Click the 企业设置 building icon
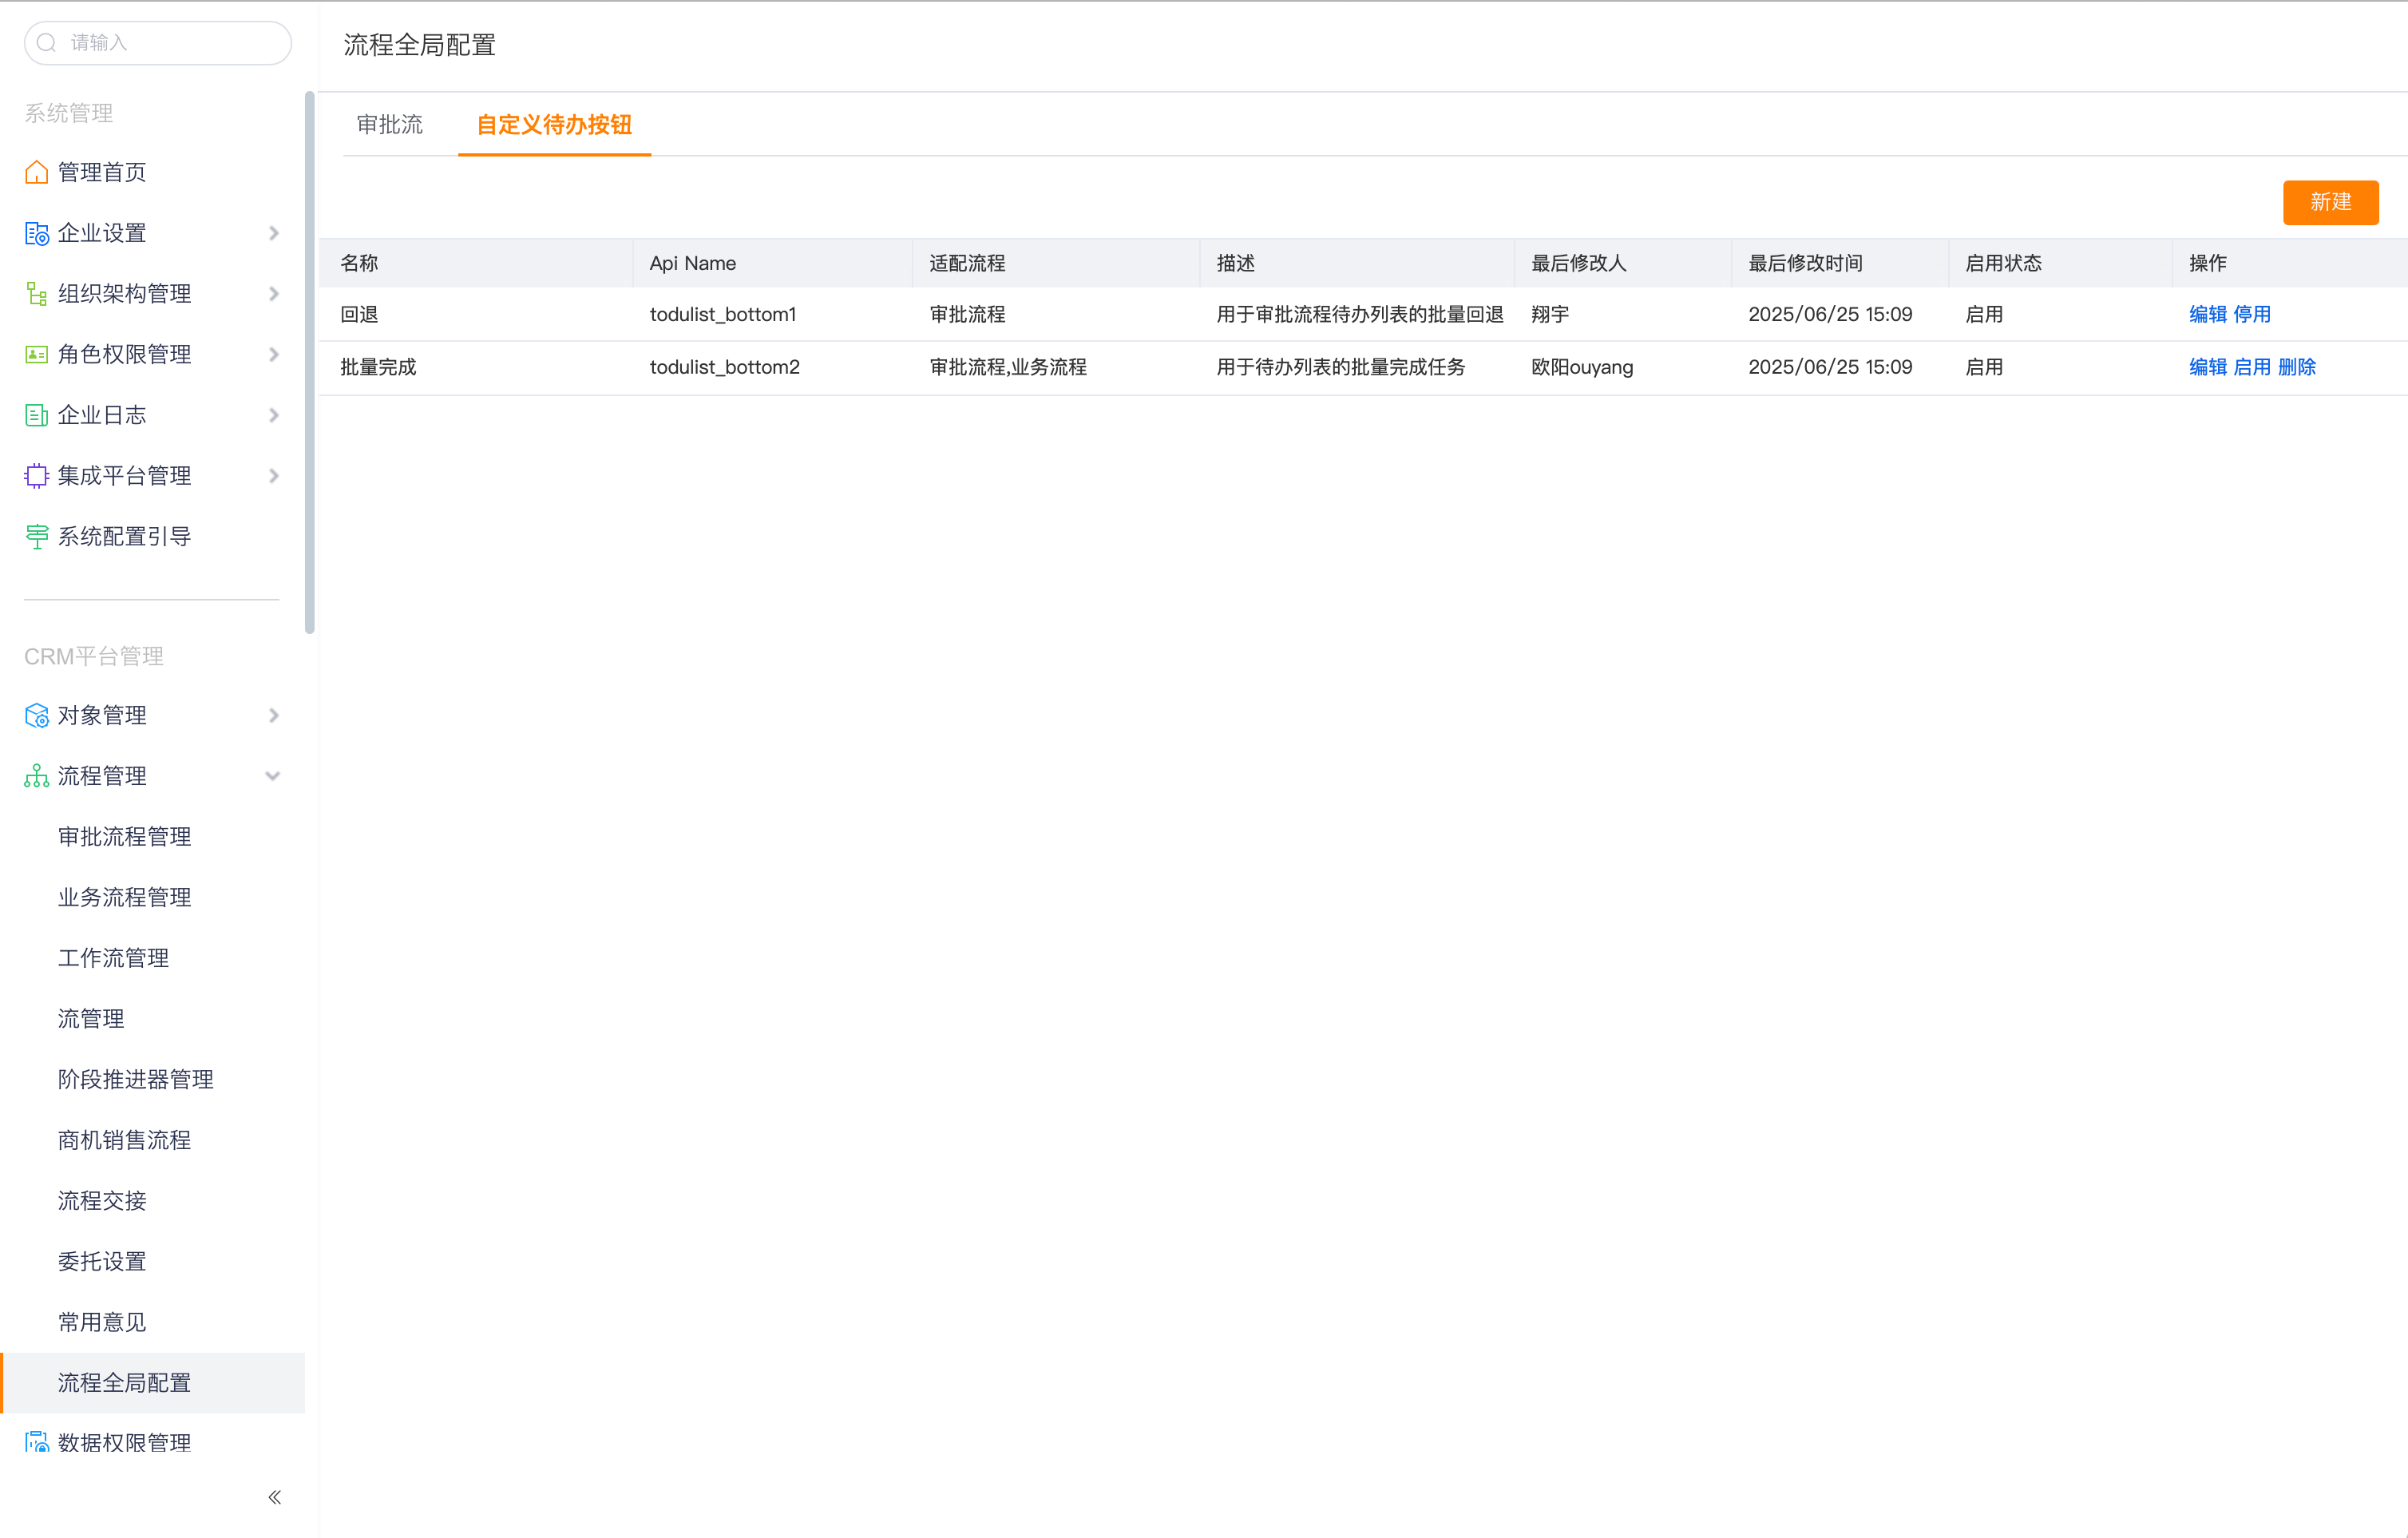This screenshot has height=1538, width=2408. 36,234
